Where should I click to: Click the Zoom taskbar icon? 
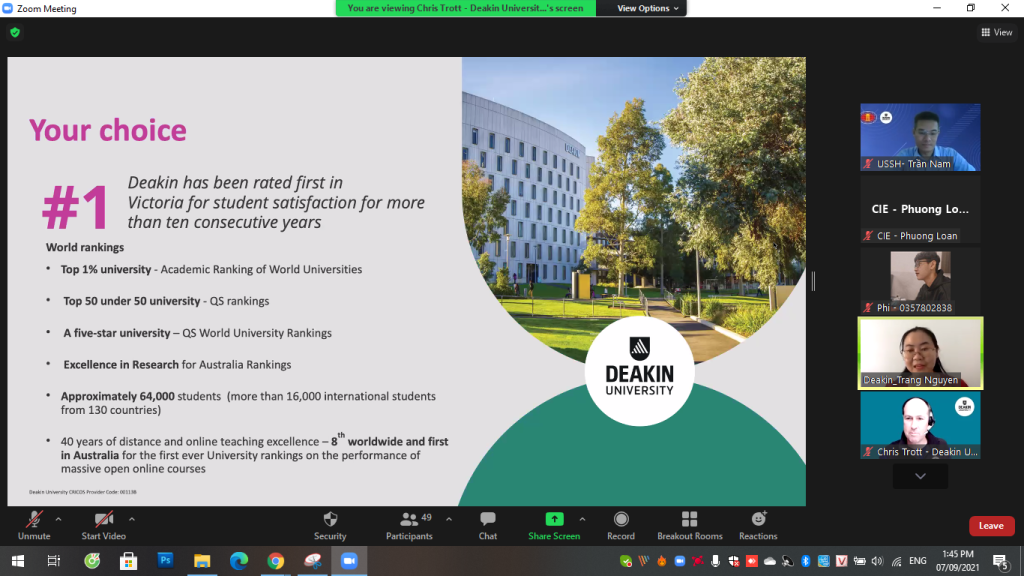[349, 561]
